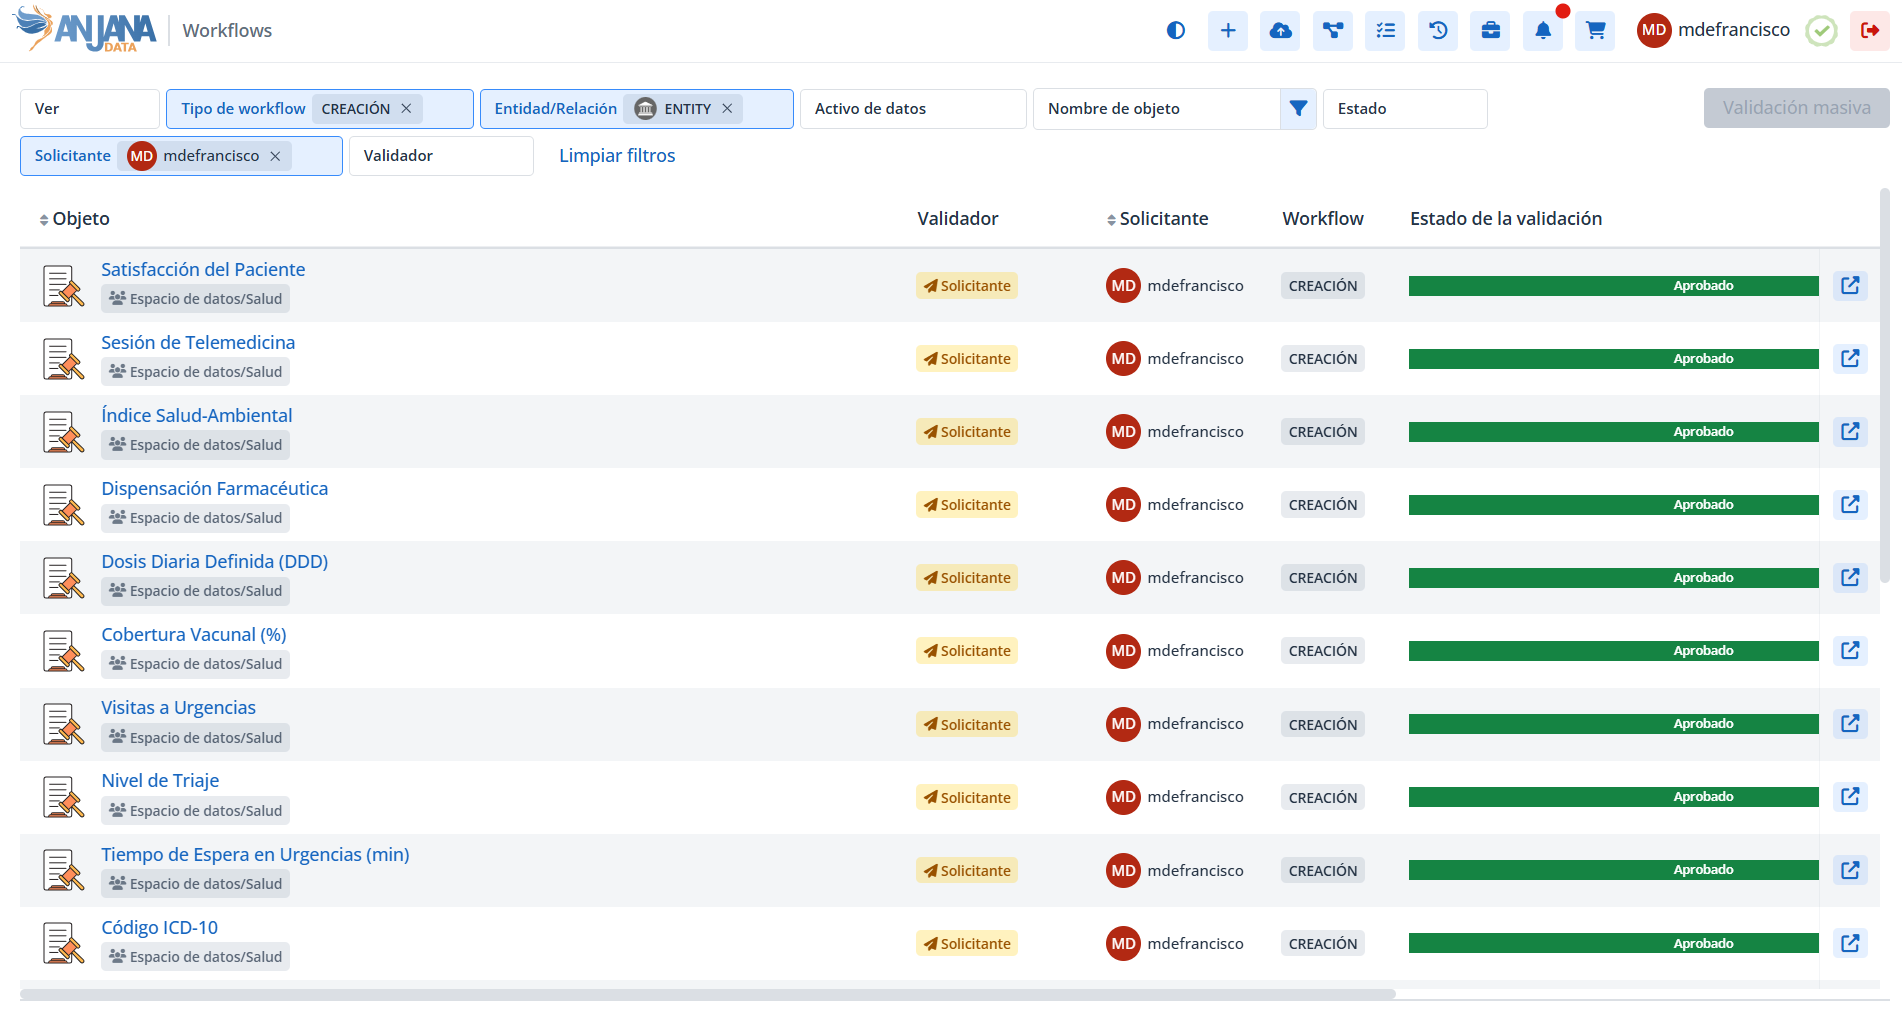1902x1025 pixels.
Task: Remove the CREACIÓN workflow type filter
Action: (x=406, y=109)
